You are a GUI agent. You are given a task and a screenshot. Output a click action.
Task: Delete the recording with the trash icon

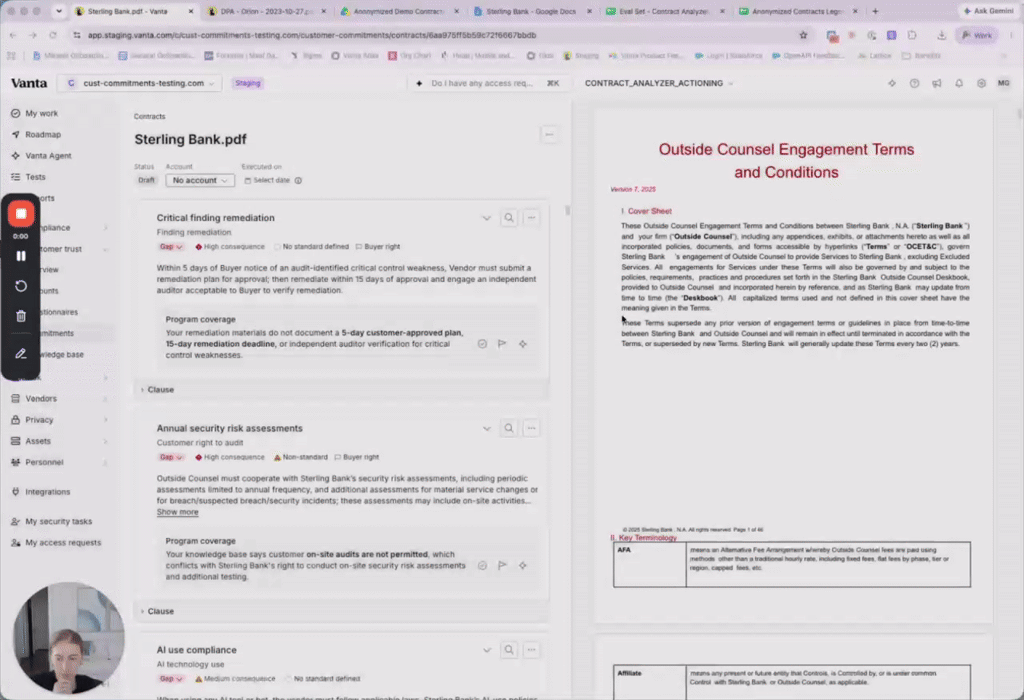pyautogui.click(x=21, y=316)
